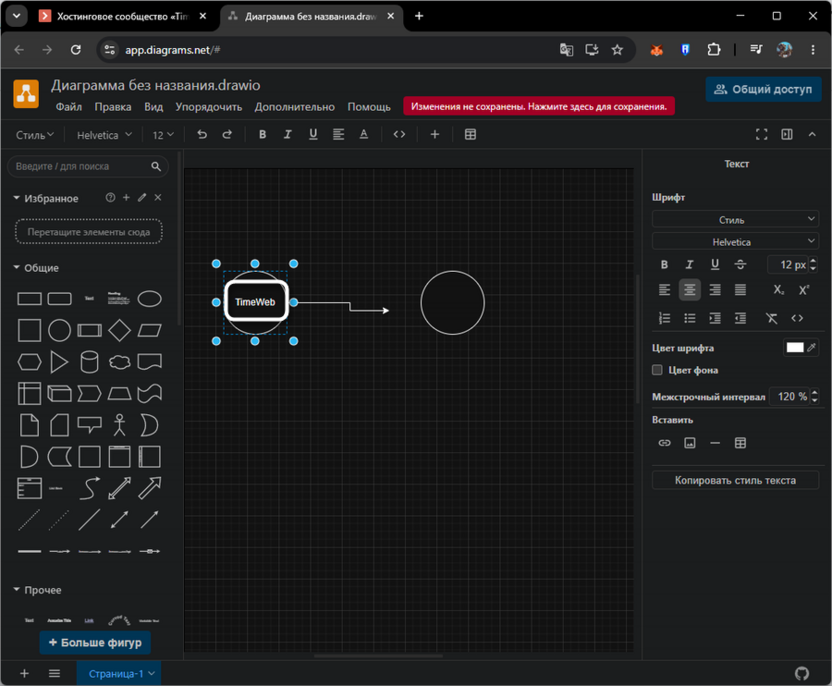The image size is (832, 686).
Task: Click the Общий доступ button
Action: click(x=763, y=89)
